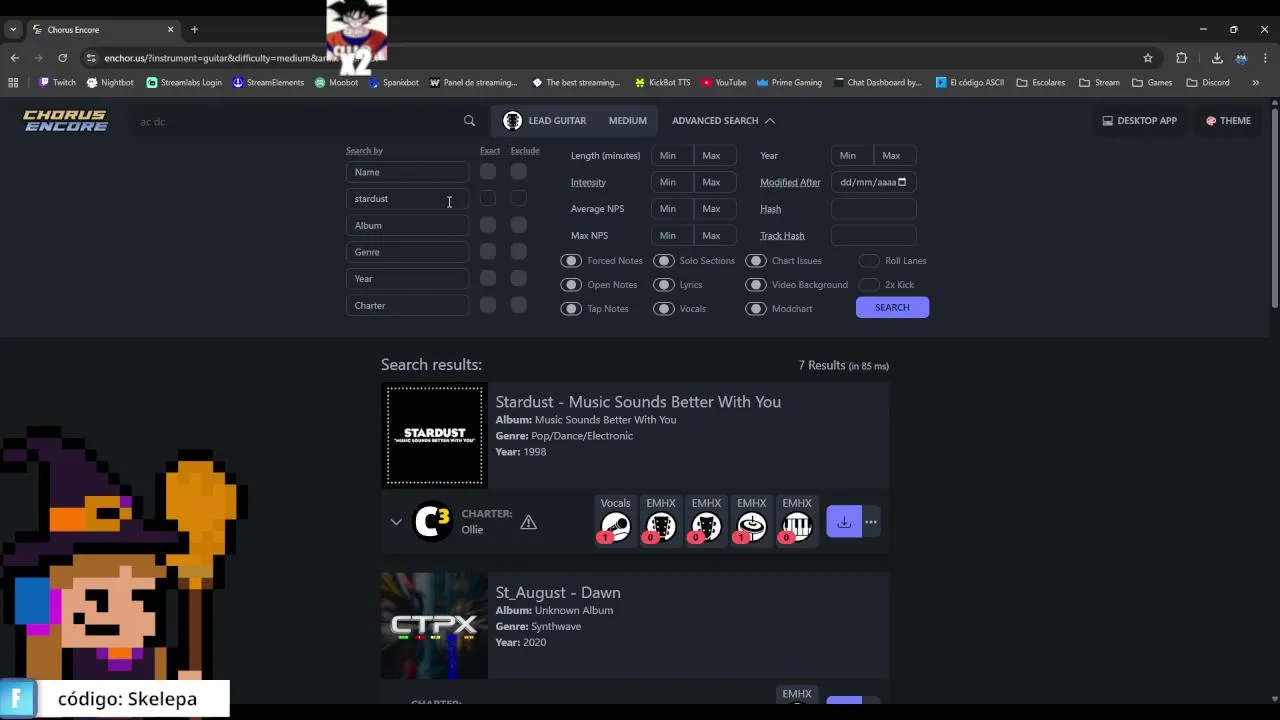The width and height of the screenshot is (1280, 720).
Task: Open more options for Stardust chart
Action: coord(871,522)
